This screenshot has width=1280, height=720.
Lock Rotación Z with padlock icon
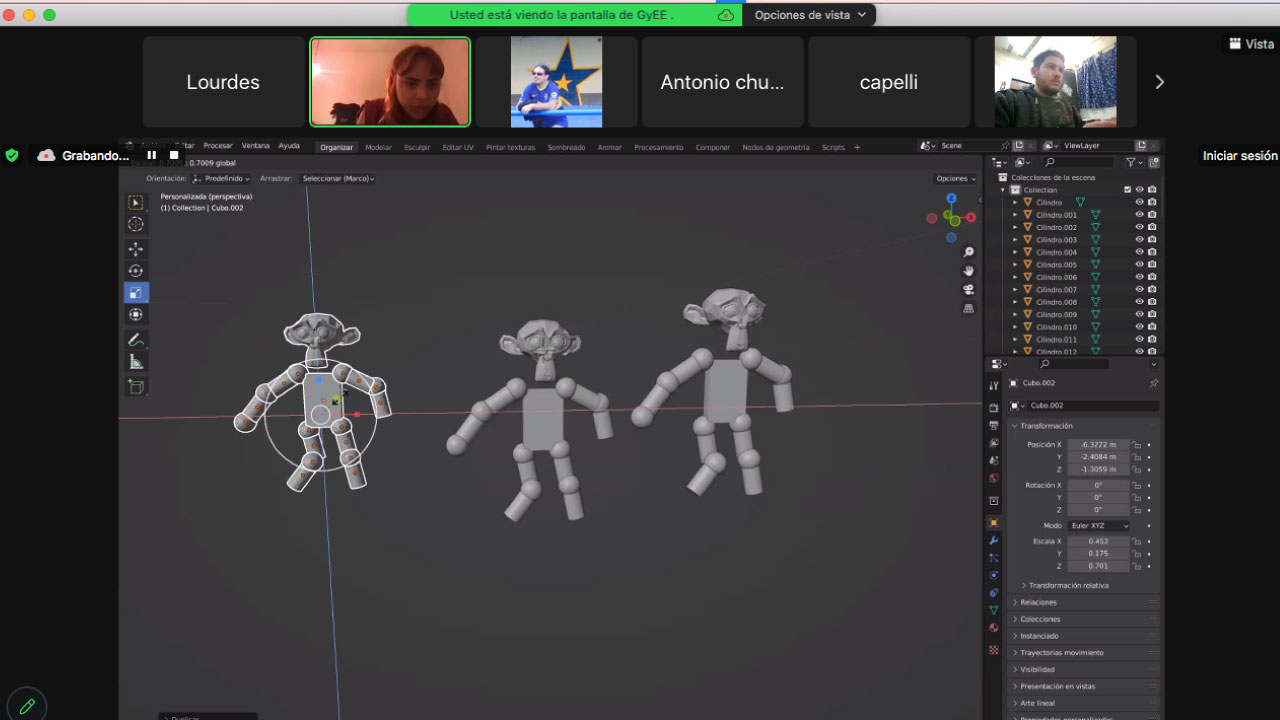click(x=1137, y=509)
